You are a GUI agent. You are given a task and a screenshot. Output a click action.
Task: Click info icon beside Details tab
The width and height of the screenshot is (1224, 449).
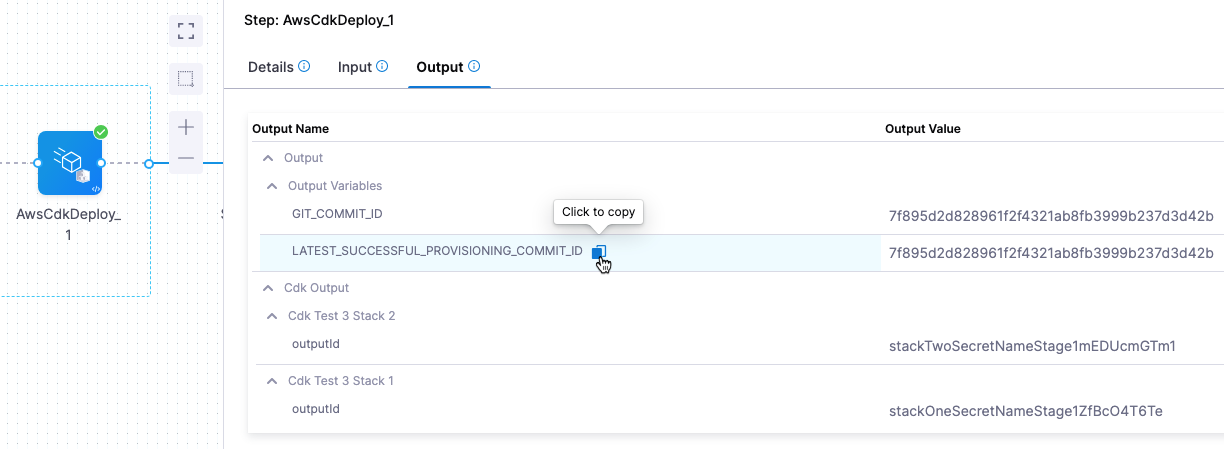pos(304,66)
